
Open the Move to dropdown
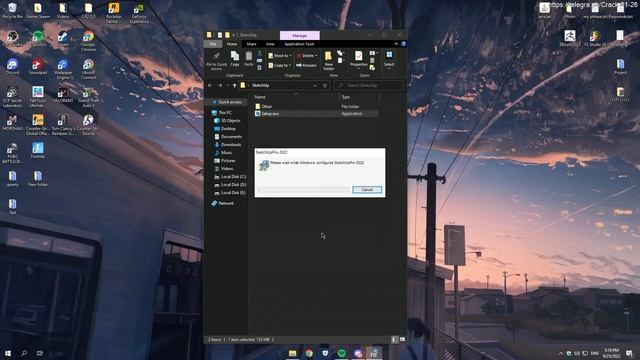tap(280, 56)
